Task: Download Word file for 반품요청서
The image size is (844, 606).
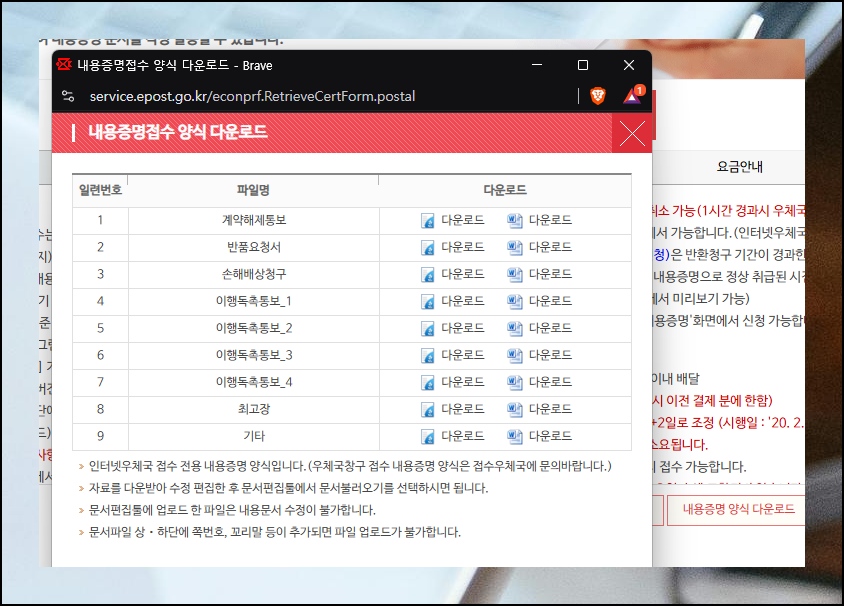Action: point(539,248)
